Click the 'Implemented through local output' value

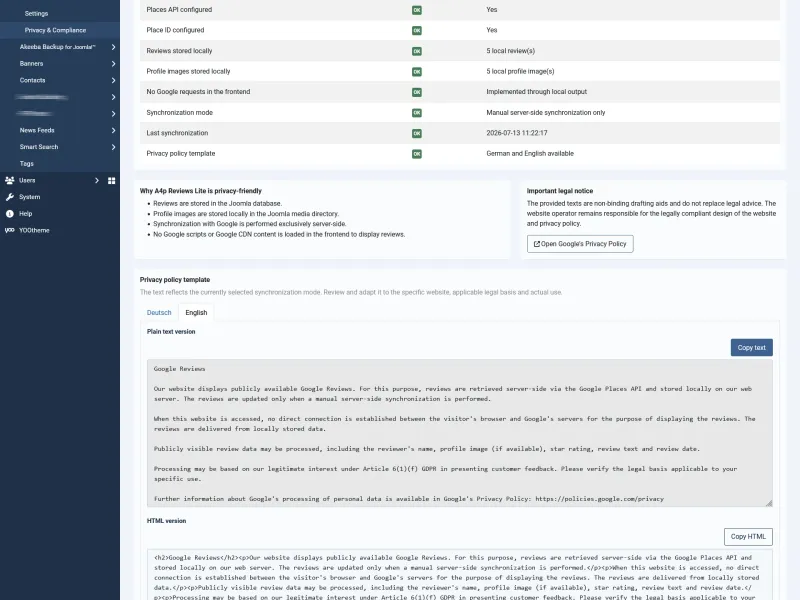537,92
